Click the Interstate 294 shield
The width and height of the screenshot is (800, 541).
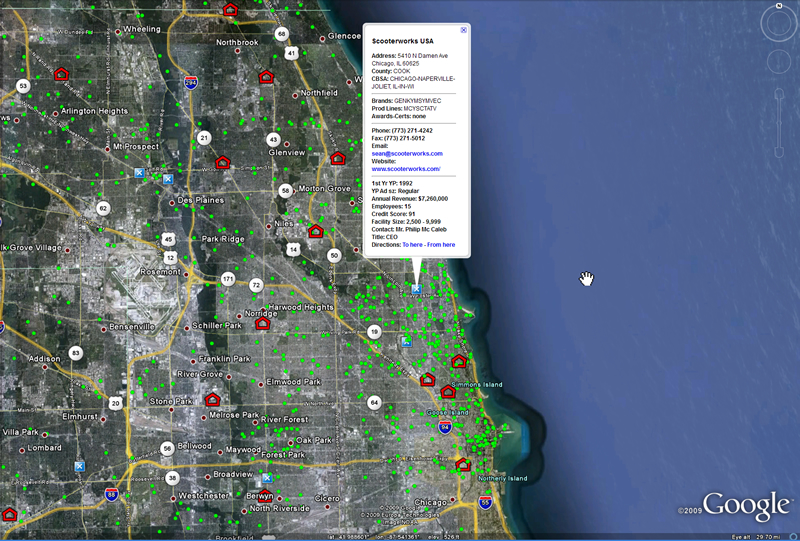[191, 83]
